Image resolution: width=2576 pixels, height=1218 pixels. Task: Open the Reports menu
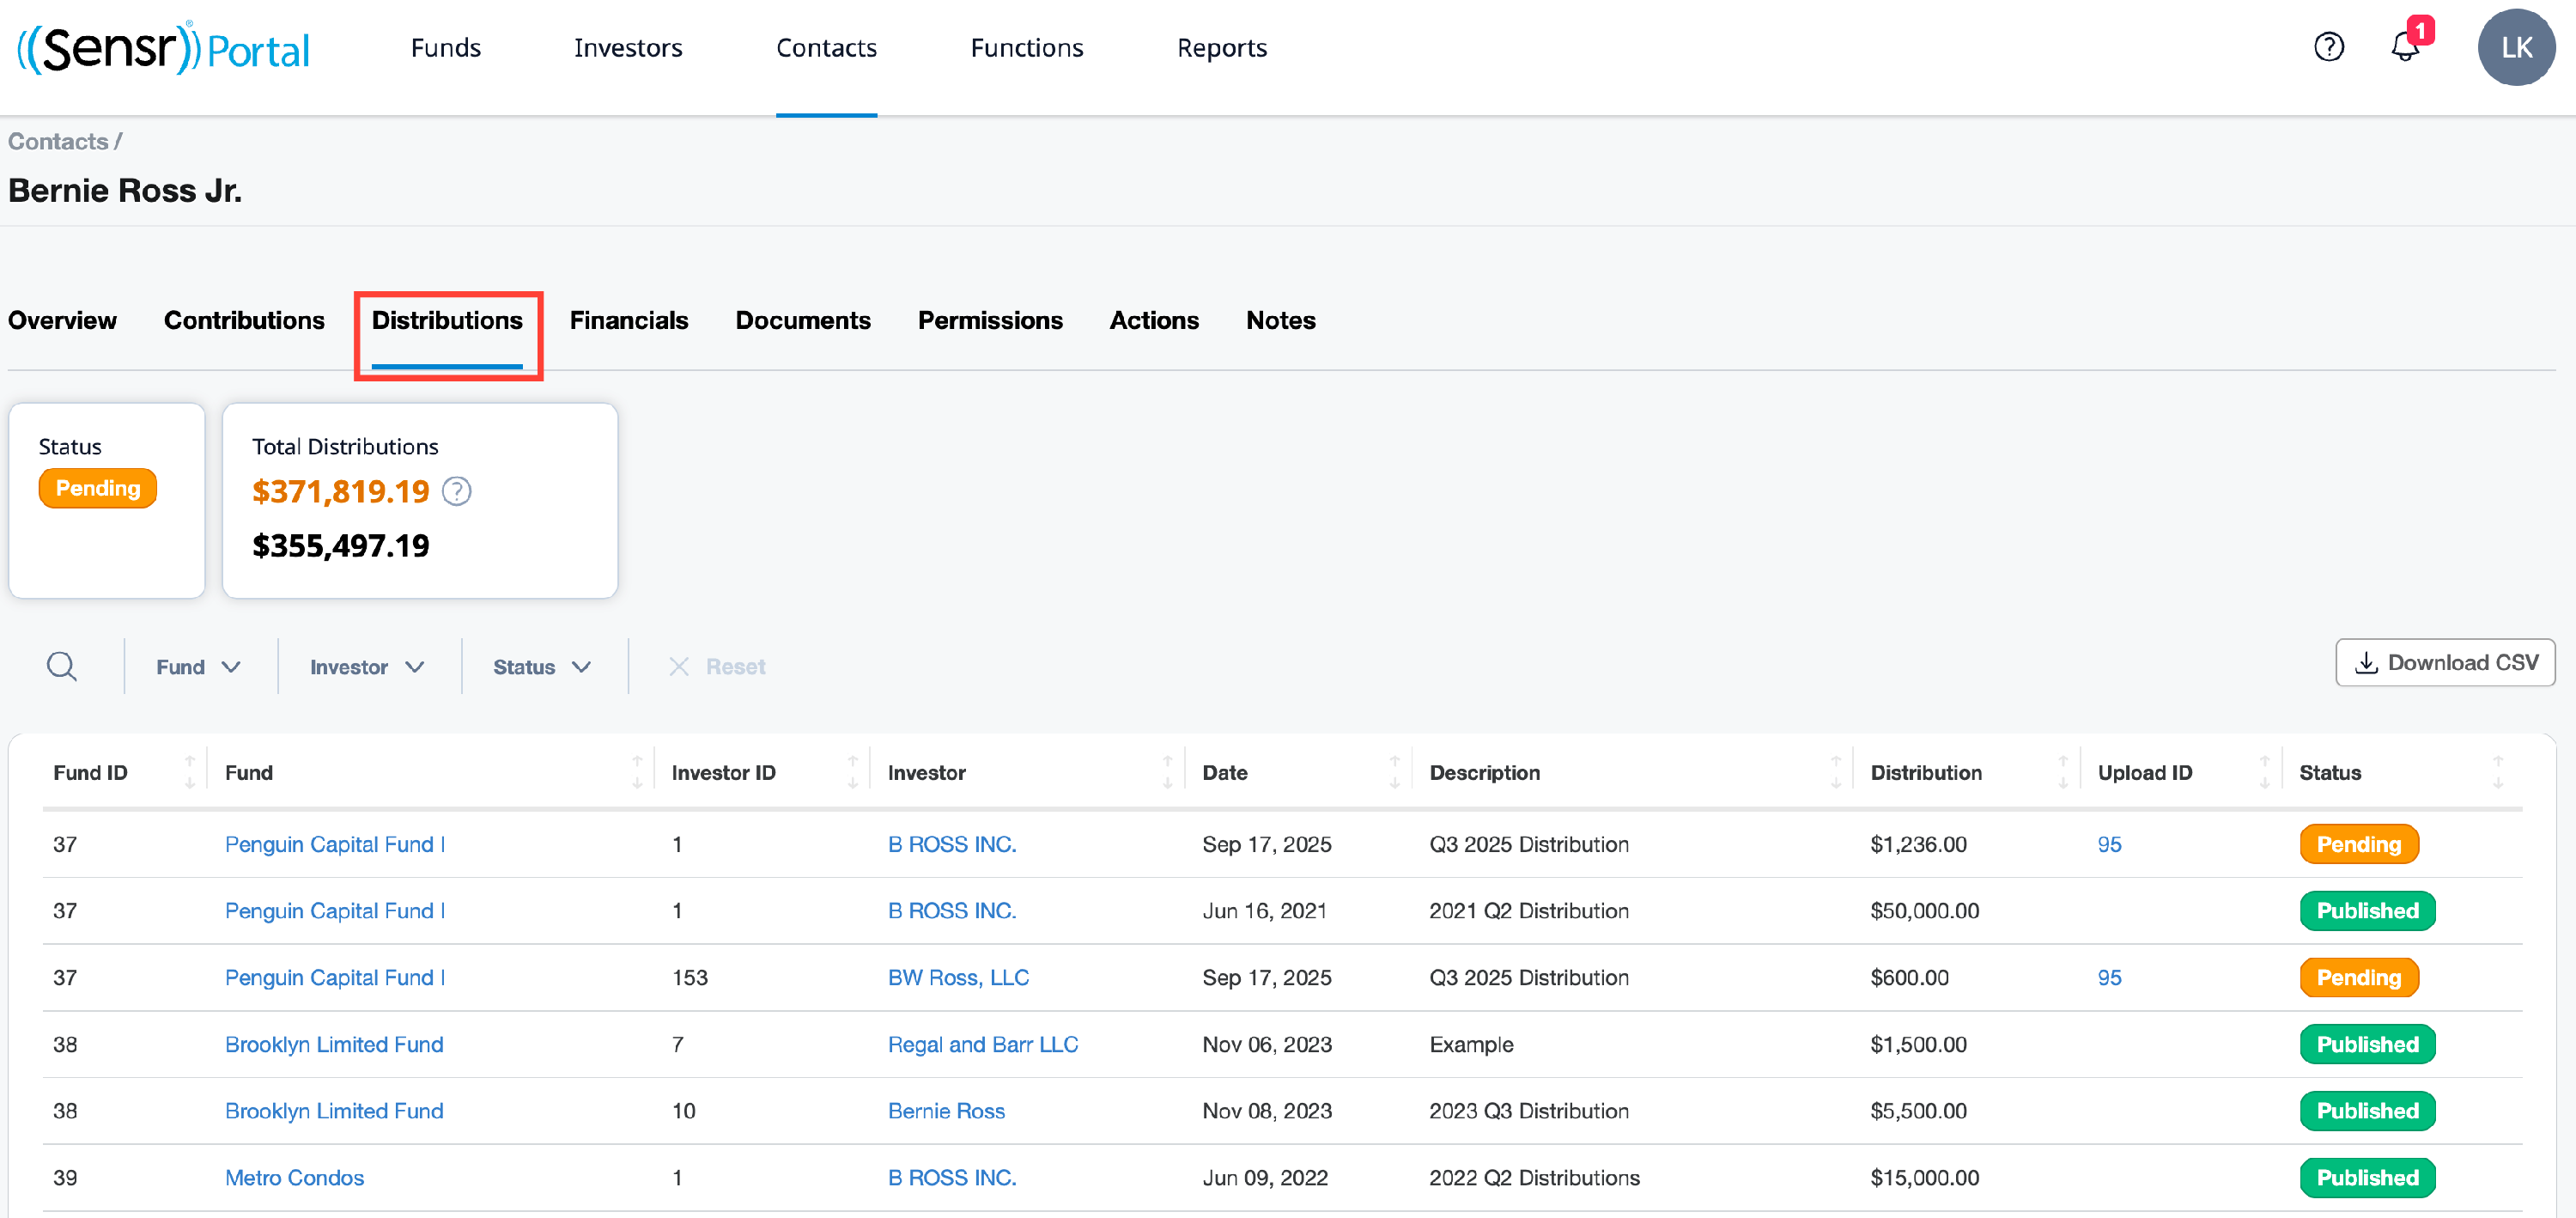point(1222,48)
